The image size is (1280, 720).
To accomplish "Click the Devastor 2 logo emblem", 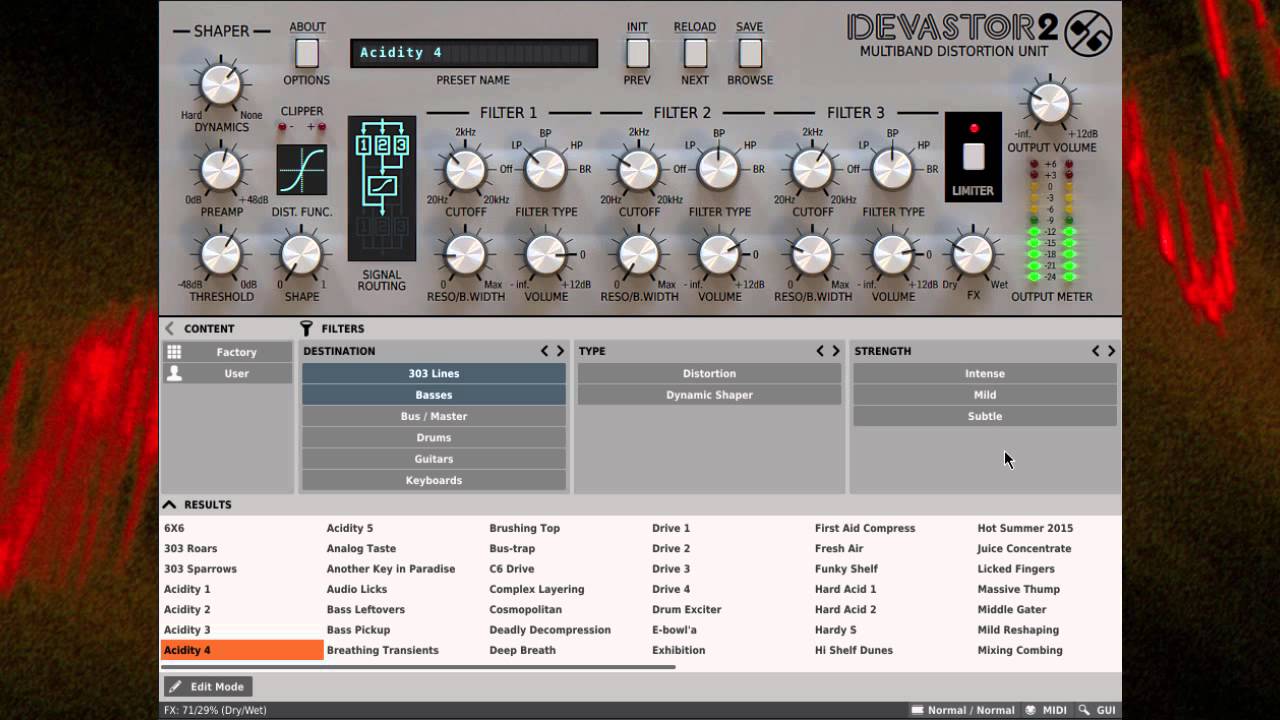I will [1088, 34].
